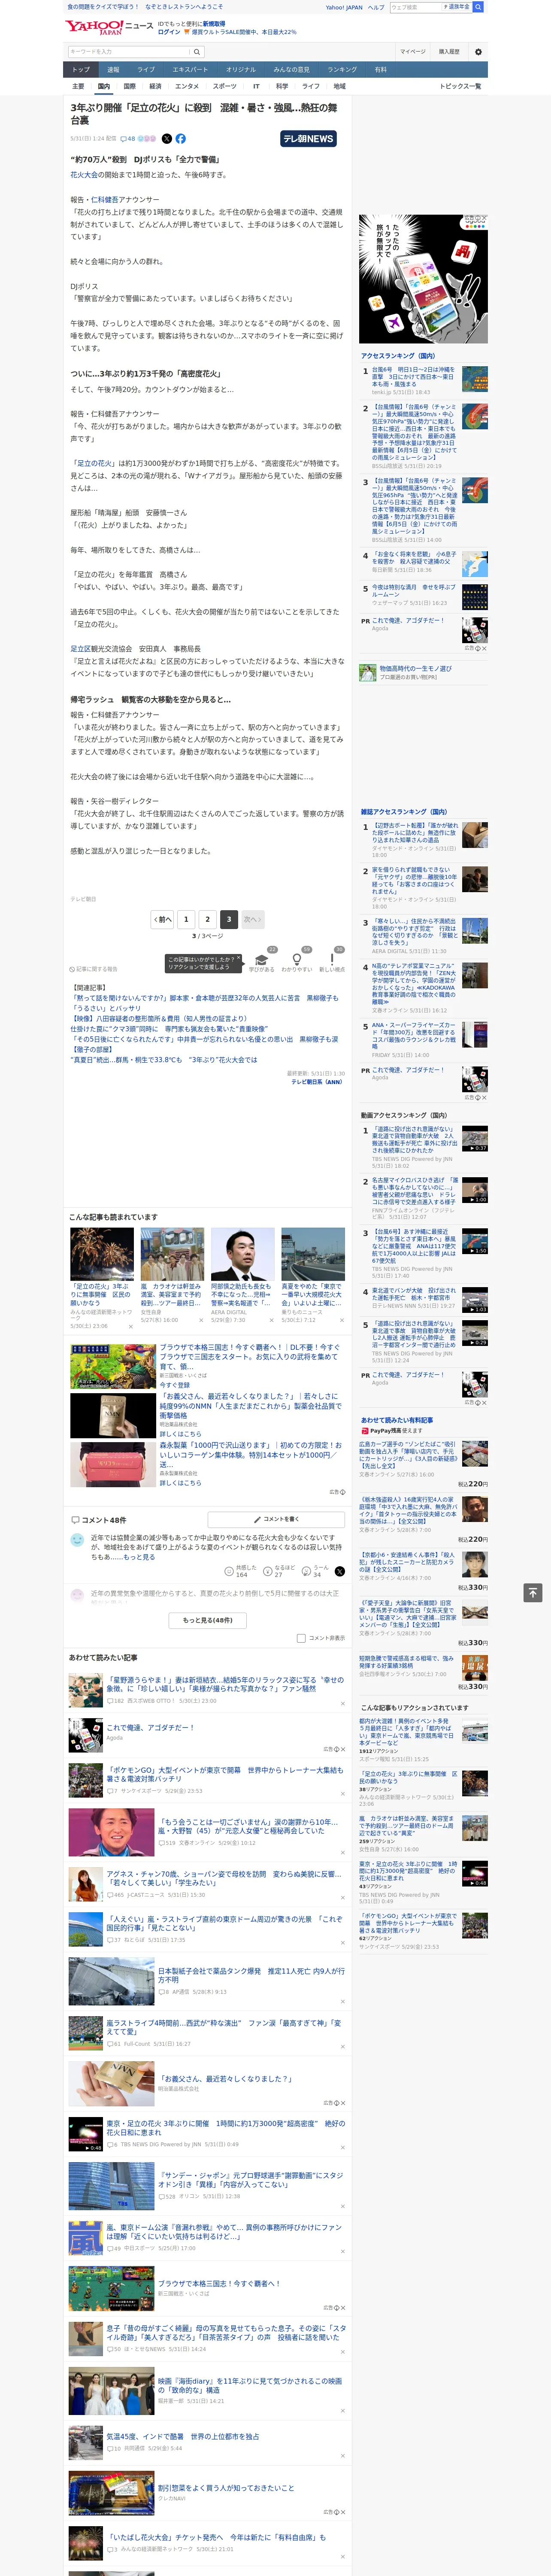551x2576 pixels.
Task: Open the ランキング tab
Action: [342, 70]
